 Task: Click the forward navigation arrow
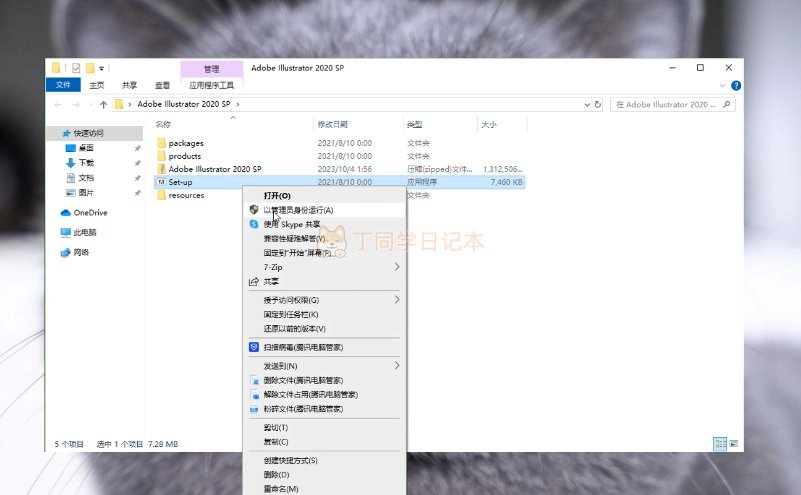76,105
